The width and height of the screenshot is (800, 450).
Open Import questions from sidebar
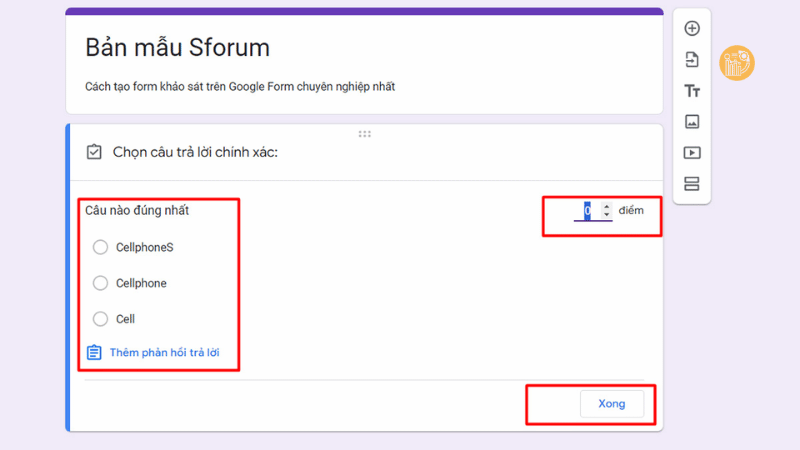tap(692, 60)
